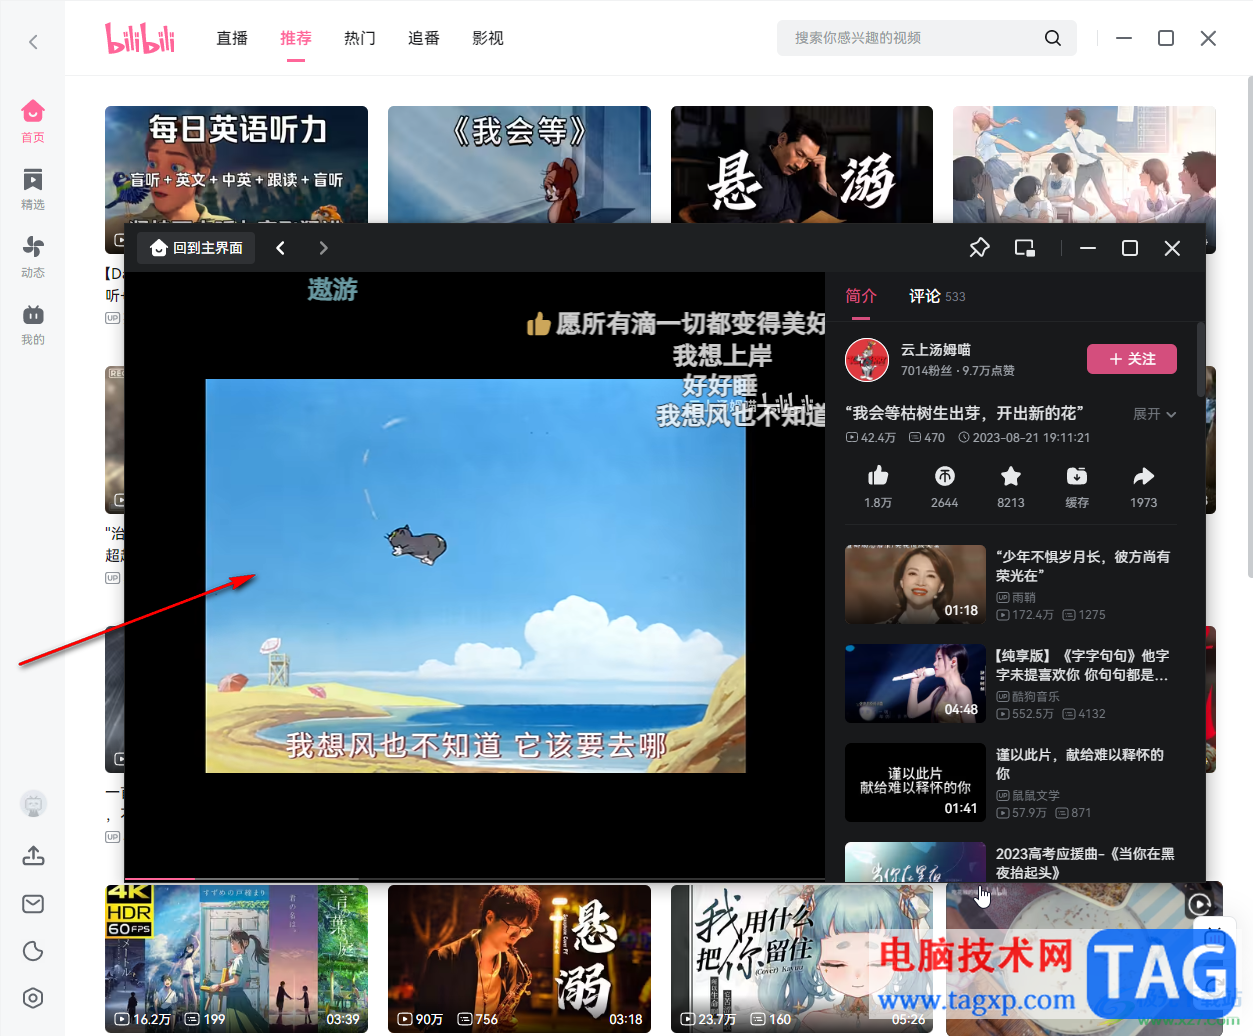Image resolution: width=1253 pixels, height=1036 pixels.
Task: Click the bilibili logo
Action: point(140,38)
